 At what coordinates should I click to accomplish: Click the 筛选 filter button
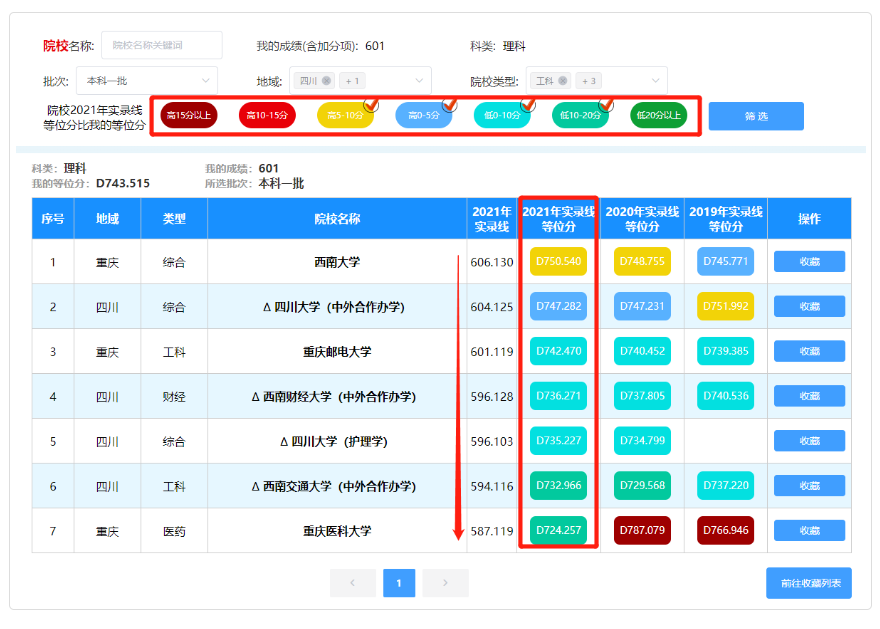[x=756, y=116]
